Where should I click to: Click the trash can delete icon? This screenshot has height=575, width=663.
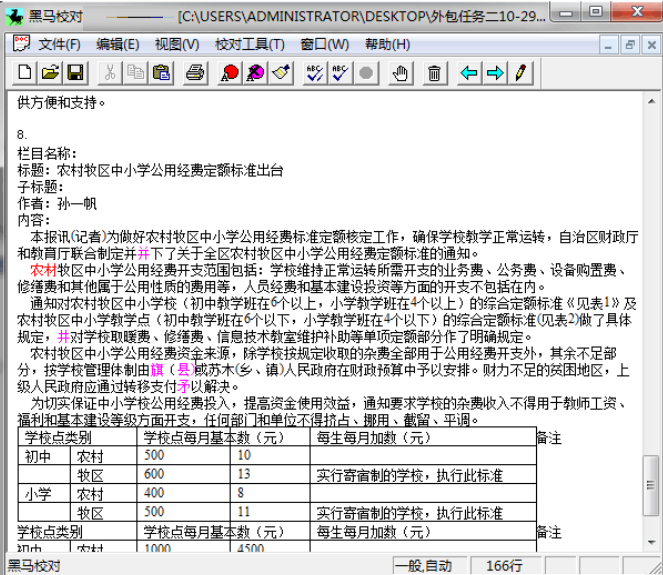point(434,73)
